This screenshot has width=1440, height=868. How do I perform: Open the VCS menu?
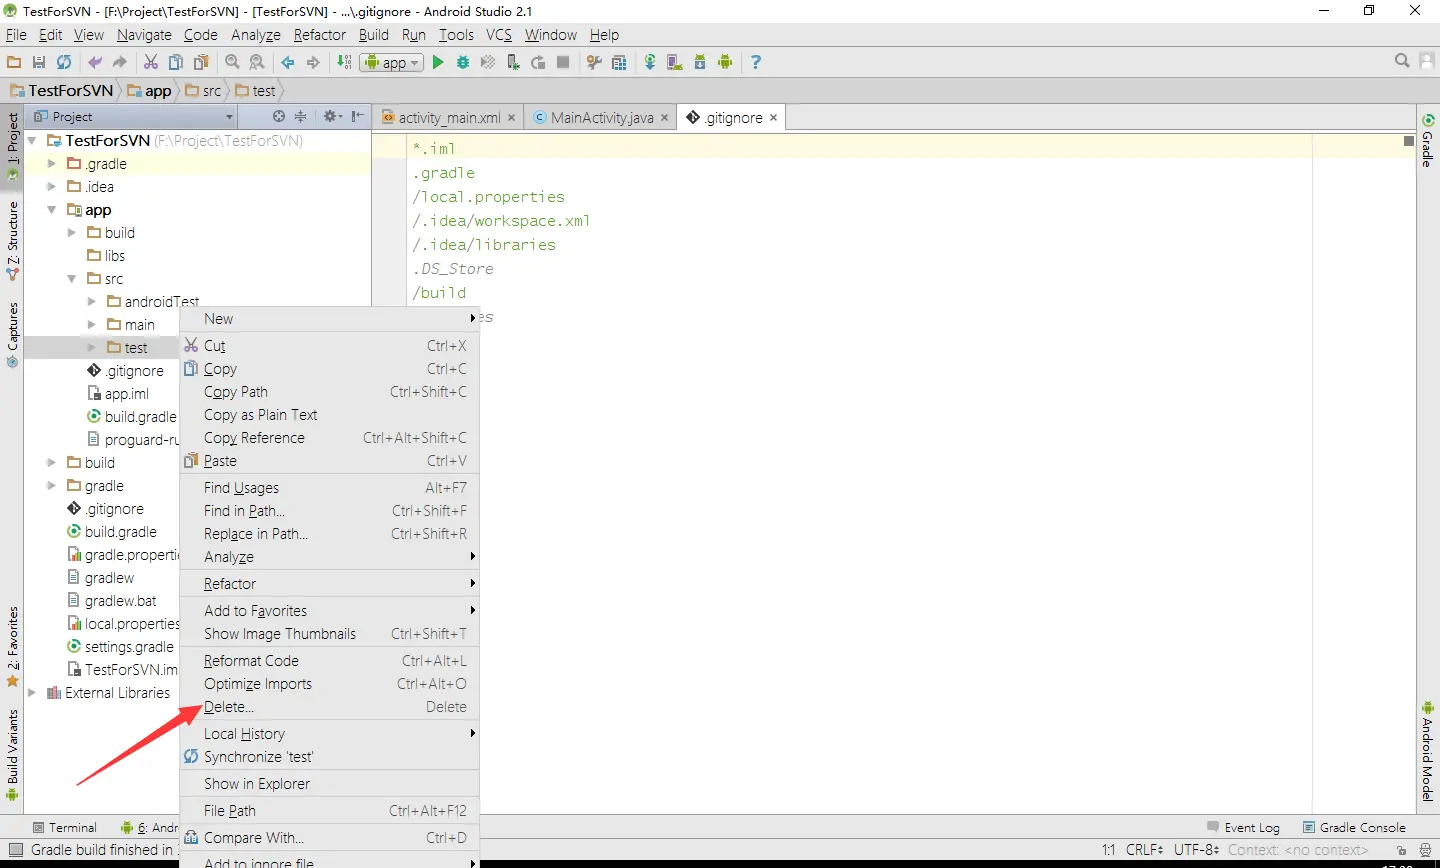(x=498, y=35)
